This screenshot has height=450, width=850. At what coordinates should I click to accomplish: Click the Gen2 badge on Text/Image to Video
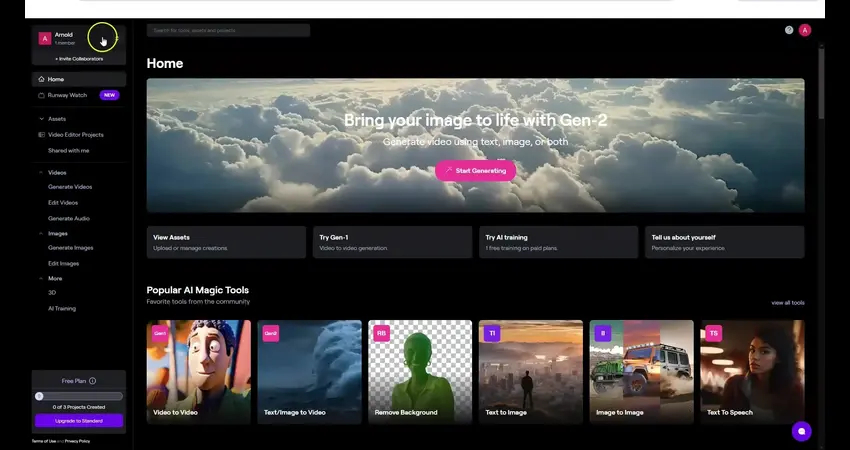[x=271, y=333]
